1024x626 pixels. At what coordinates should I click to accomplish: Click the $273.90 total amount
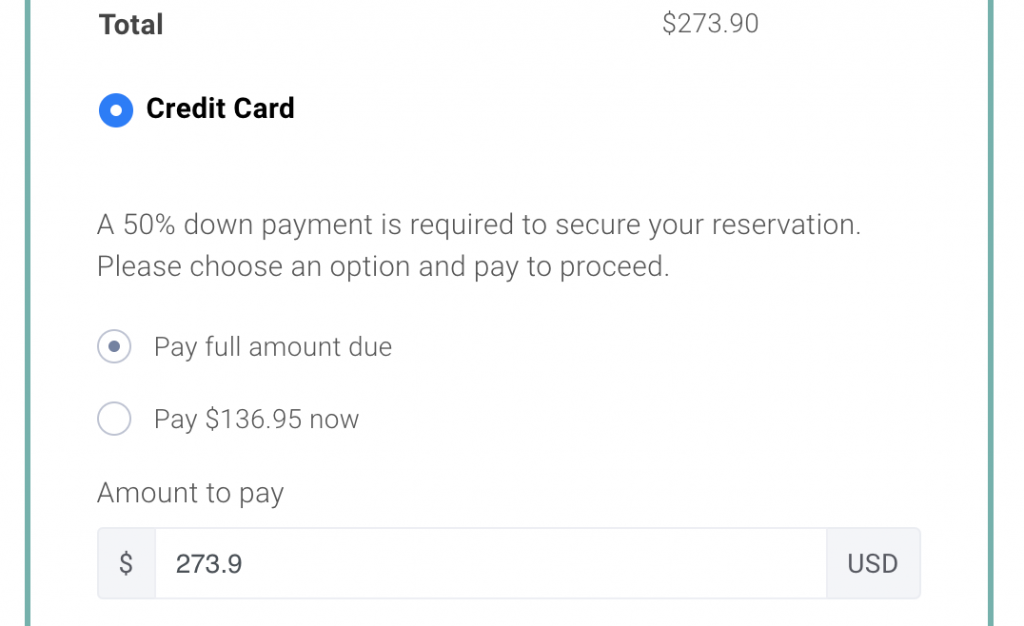tap(710, 24)
